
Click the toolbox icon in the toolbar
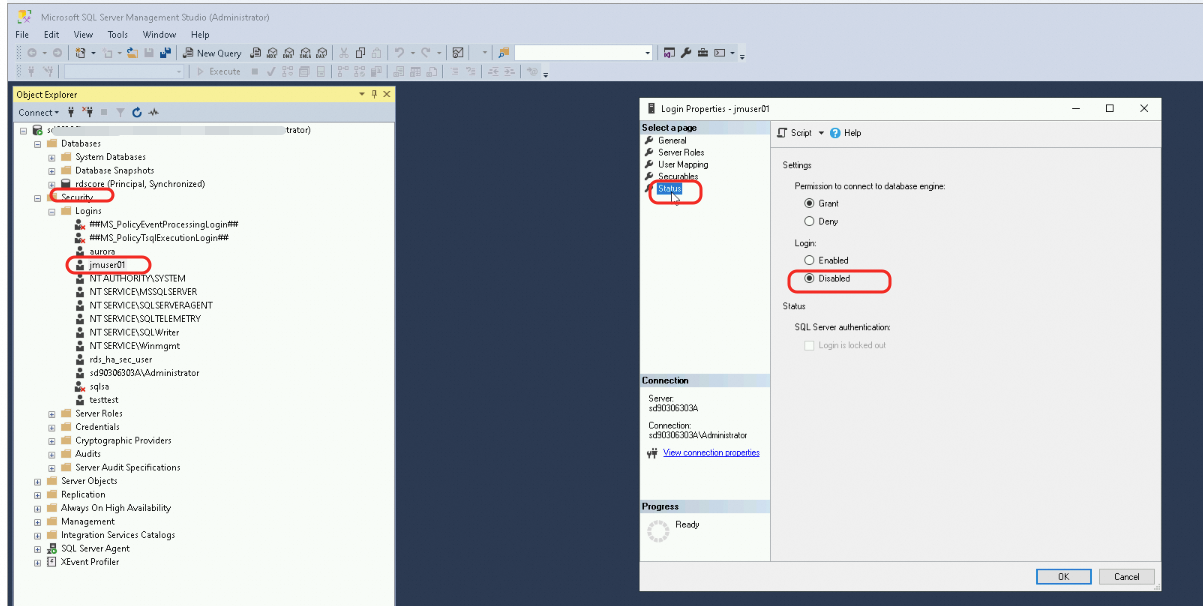pyautogui.click(x=703, y=53)
